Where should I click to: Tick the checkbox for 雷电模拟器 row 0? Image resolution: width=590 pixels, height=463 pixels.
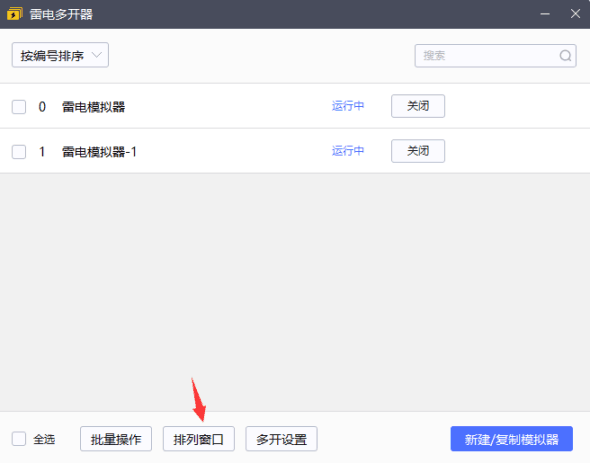[x=19, y=107]
